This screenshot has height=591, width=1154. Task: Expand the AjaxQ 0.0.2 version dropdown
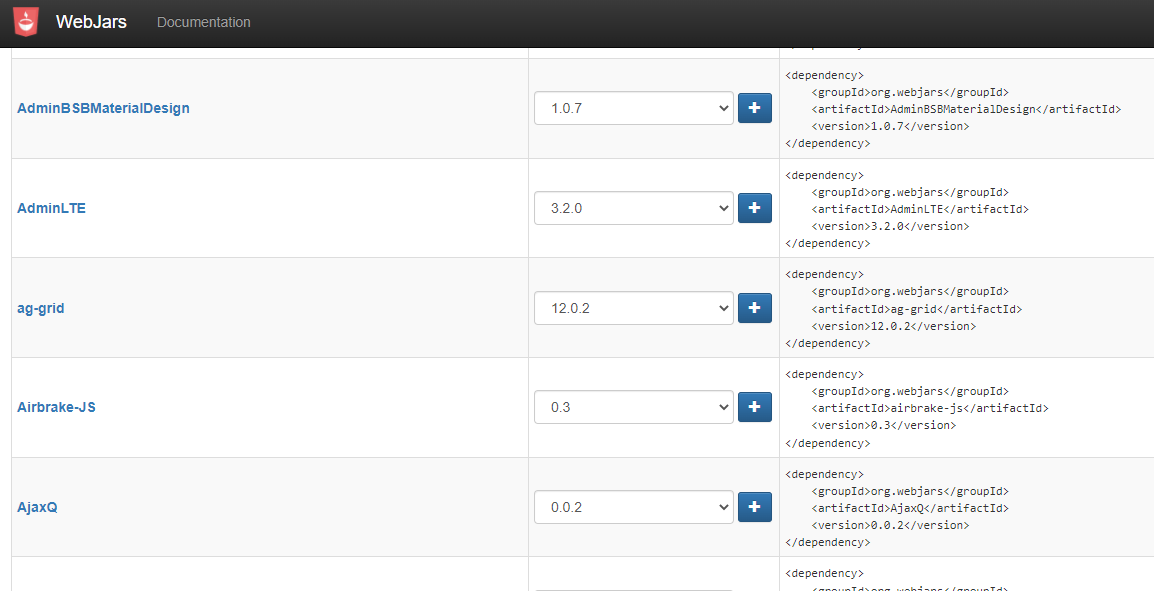click(634, 507)
